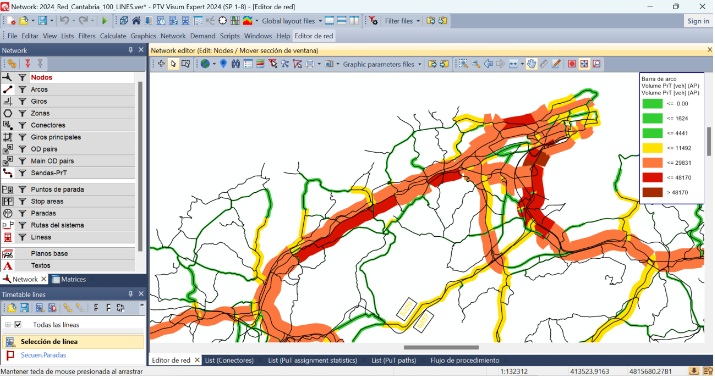
Task: Select Planos base in Network panel
Action: (x=49, y=254)
